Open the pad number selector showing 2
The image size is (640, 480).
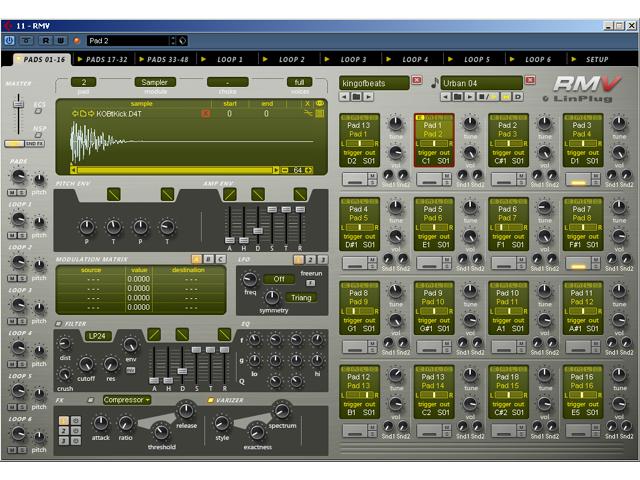83,82
